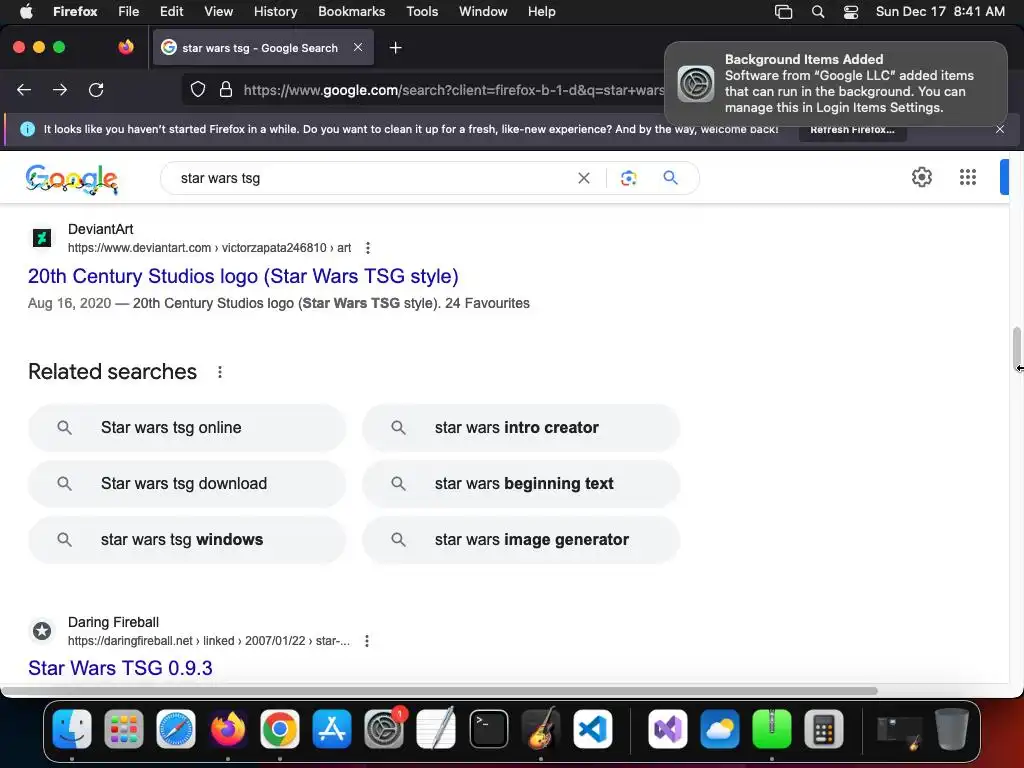1024x768 pixels.
Task: Open the tracking protection shield icon
Action: point(198,89)
